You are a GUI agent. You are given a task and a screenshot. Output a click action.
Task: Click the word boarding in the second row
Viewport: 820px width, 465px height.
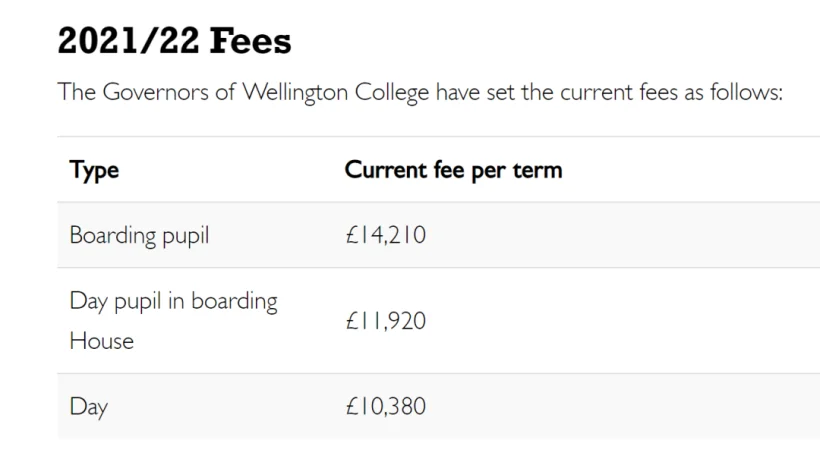(234, 302)
